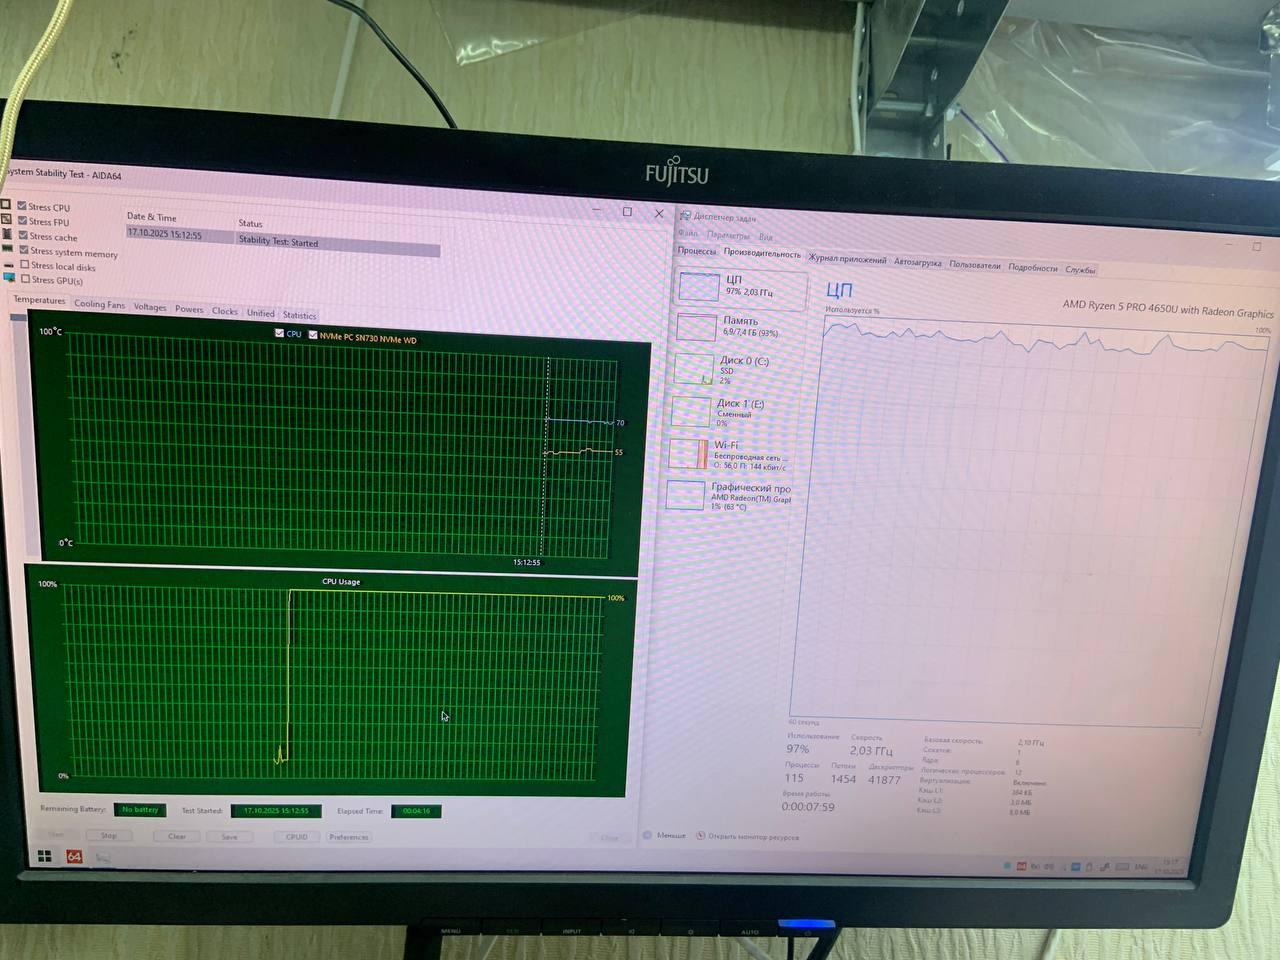The image size is (1280, 960).
Task: Select the Диск 0 (C:) graph icon
Action: tap(693, 369)
